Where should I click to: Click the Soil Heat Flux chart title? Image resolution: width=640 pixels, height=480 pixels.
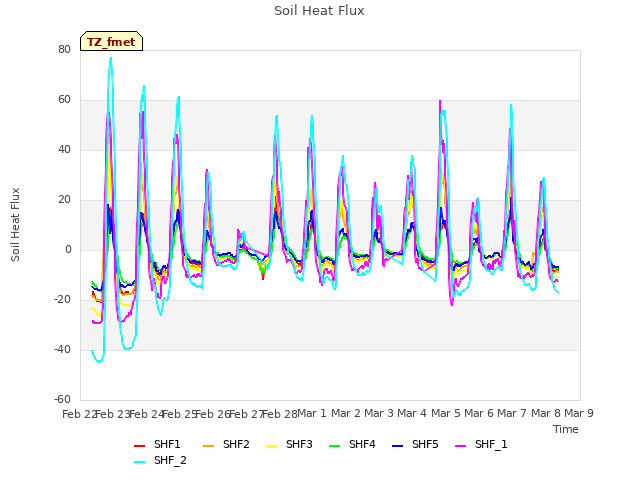point(319,11)
